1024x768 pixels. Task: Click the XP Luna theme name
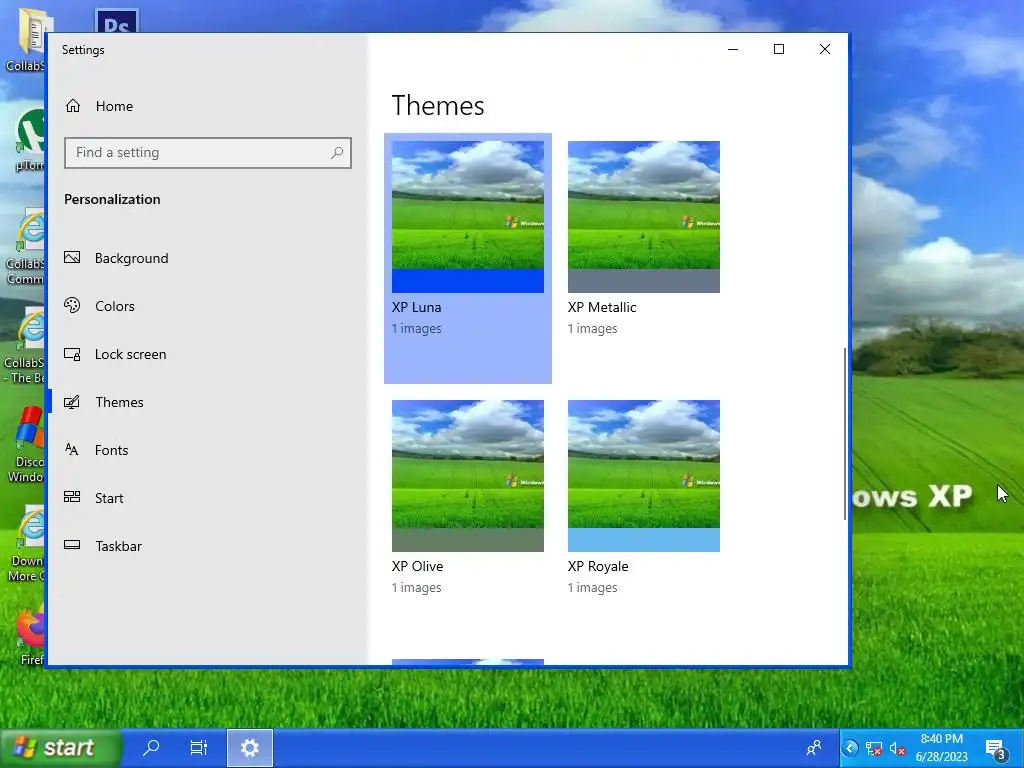pos(417,307)
